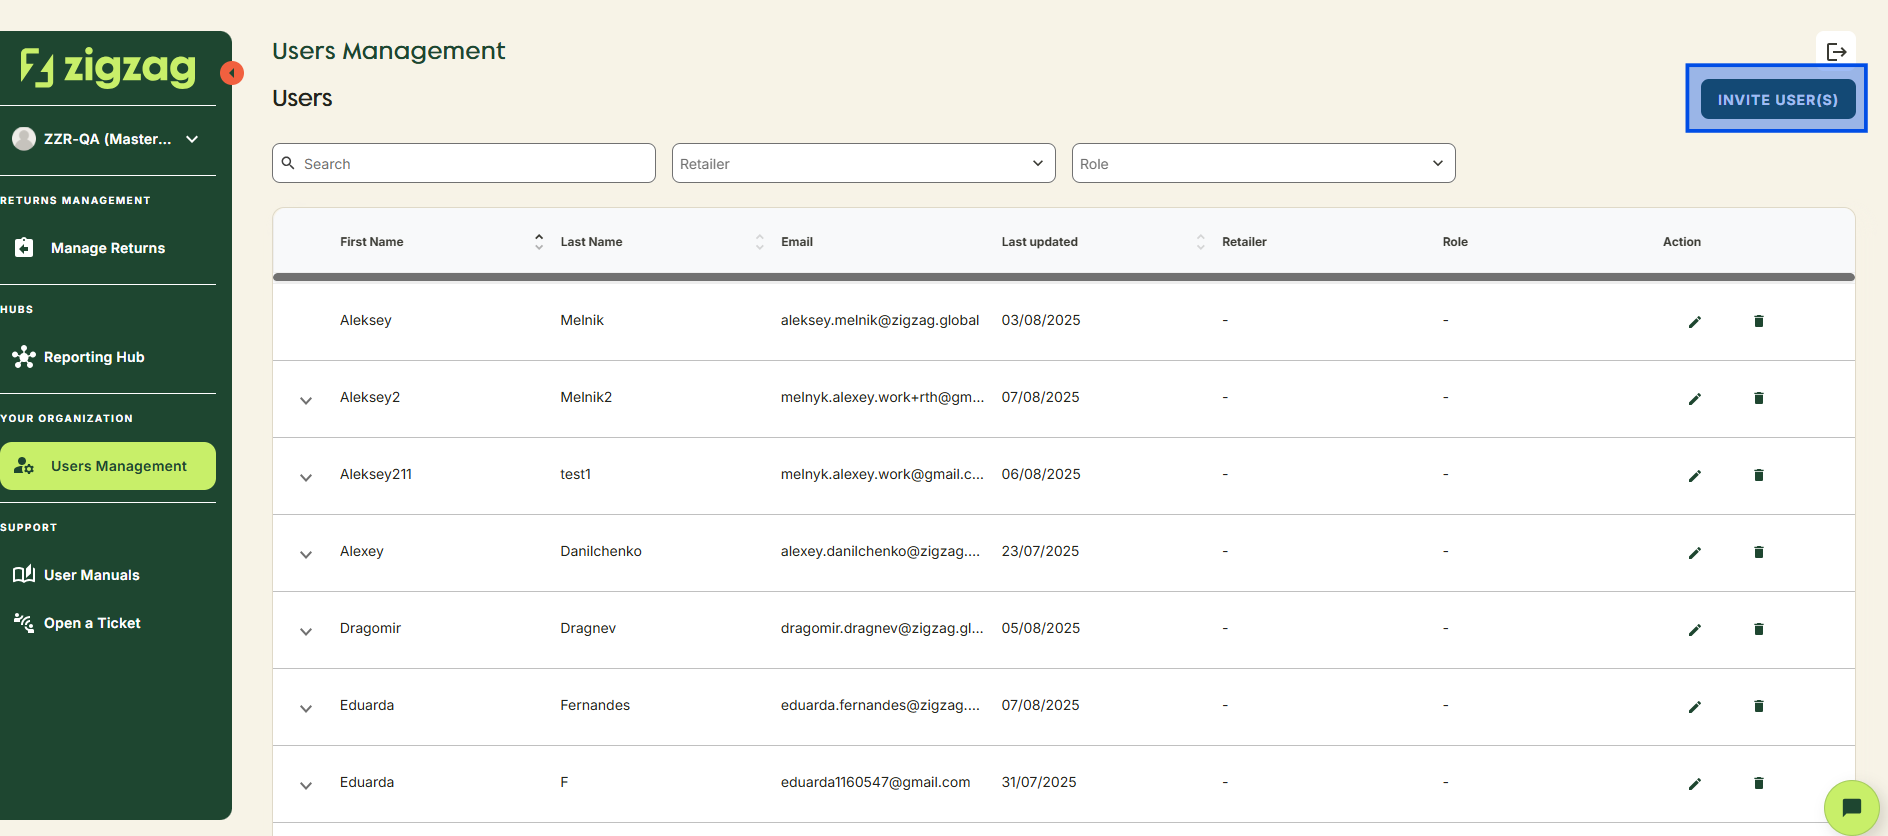Viewport: 1888px width, 836px height.
Task: Open the Role filter dropdown
Action: [x=1263, y=163]
